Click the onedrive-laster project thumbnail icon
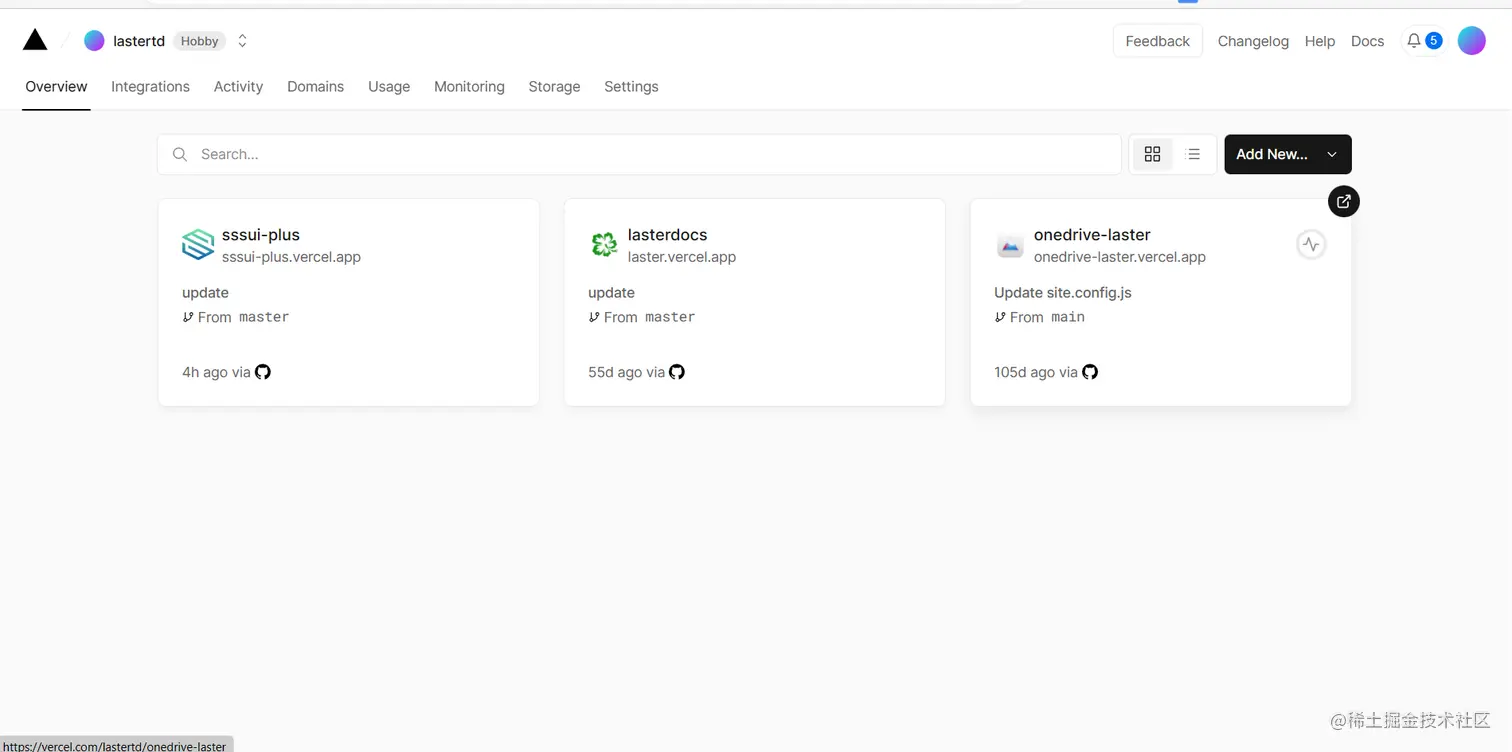This screenshot has height=752, width=1512. click(x=1010, y=245)
